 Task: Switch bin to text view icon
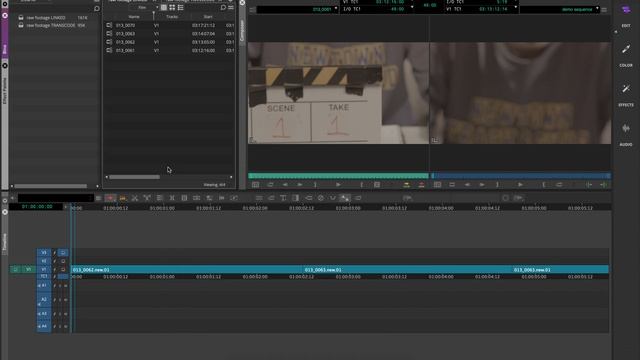click(164, 8)
